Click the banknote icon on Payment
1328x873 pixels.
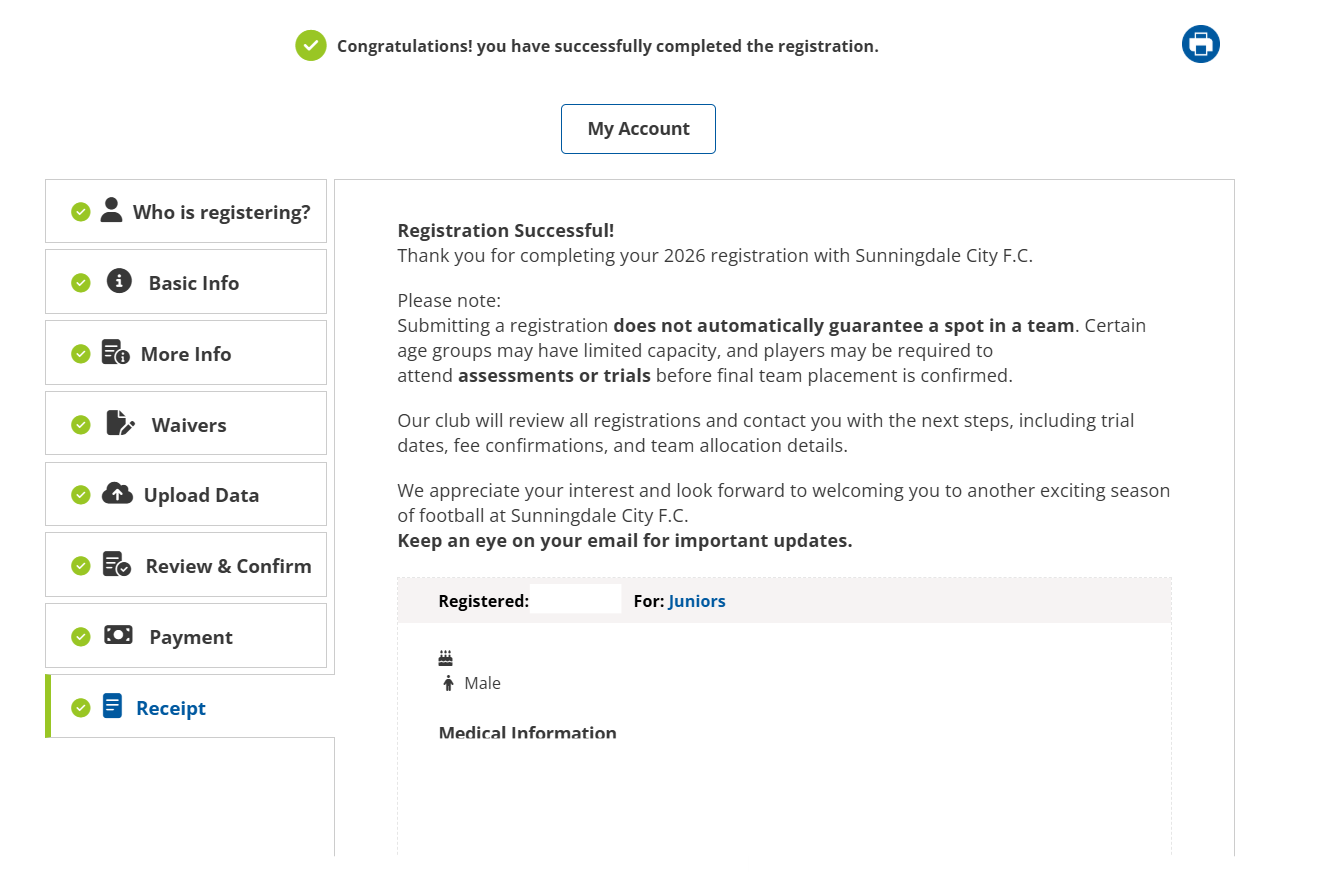(118, 635)
